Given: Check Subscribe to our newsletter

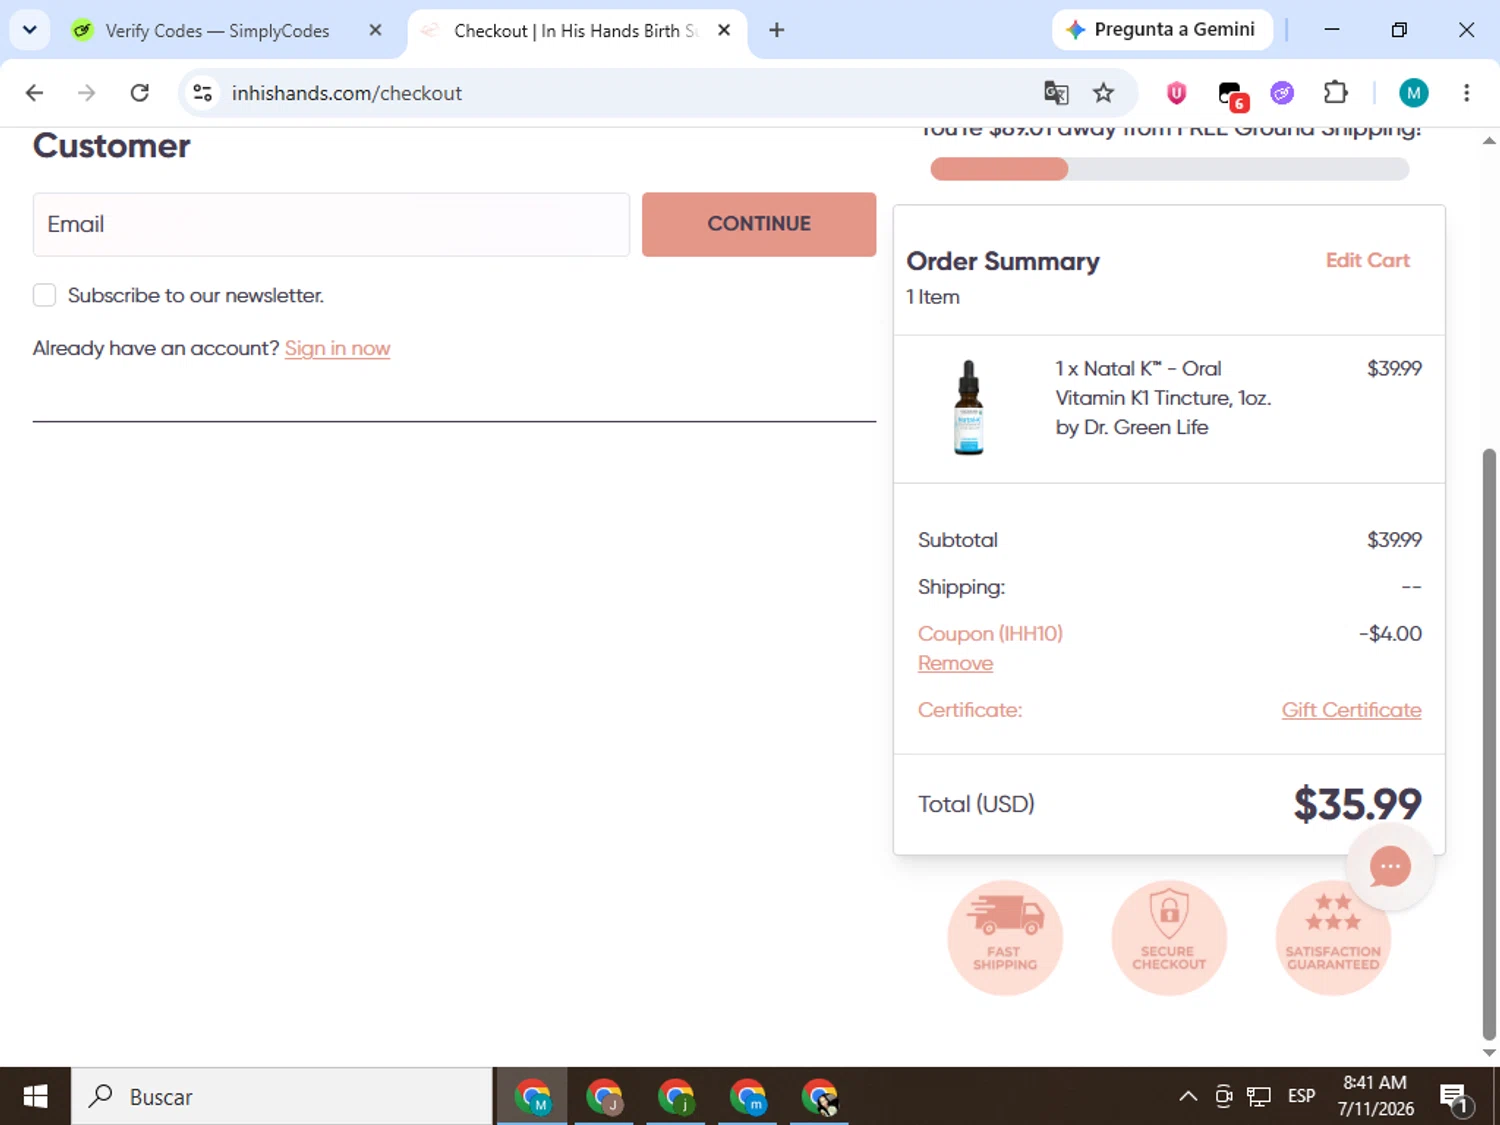Looking at the screenshot, I should (x=44, y=295).
